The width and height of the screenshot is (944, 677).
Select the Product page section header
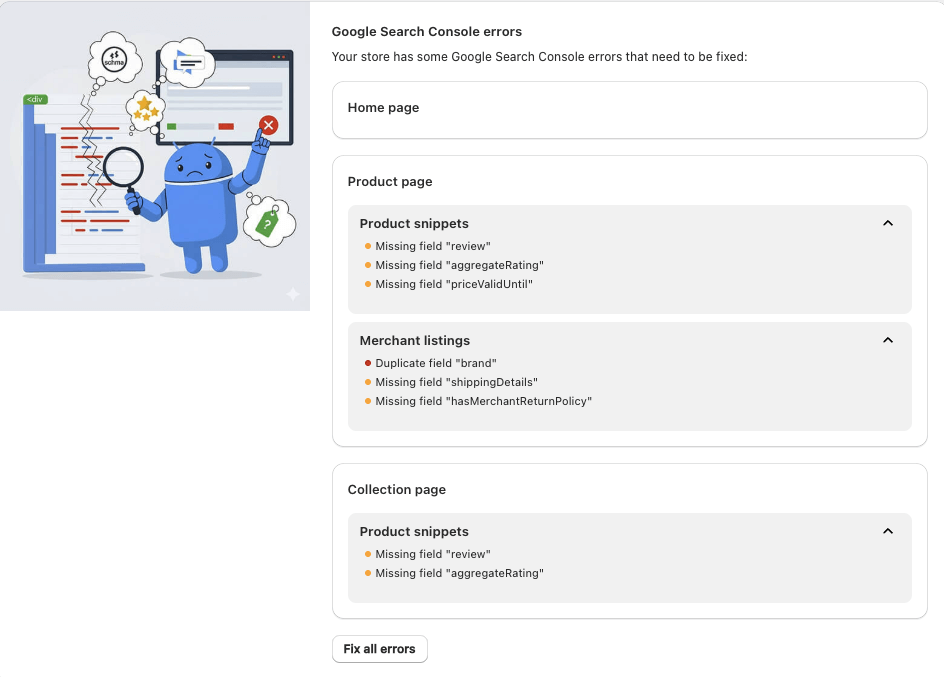[x=390, y=182]
